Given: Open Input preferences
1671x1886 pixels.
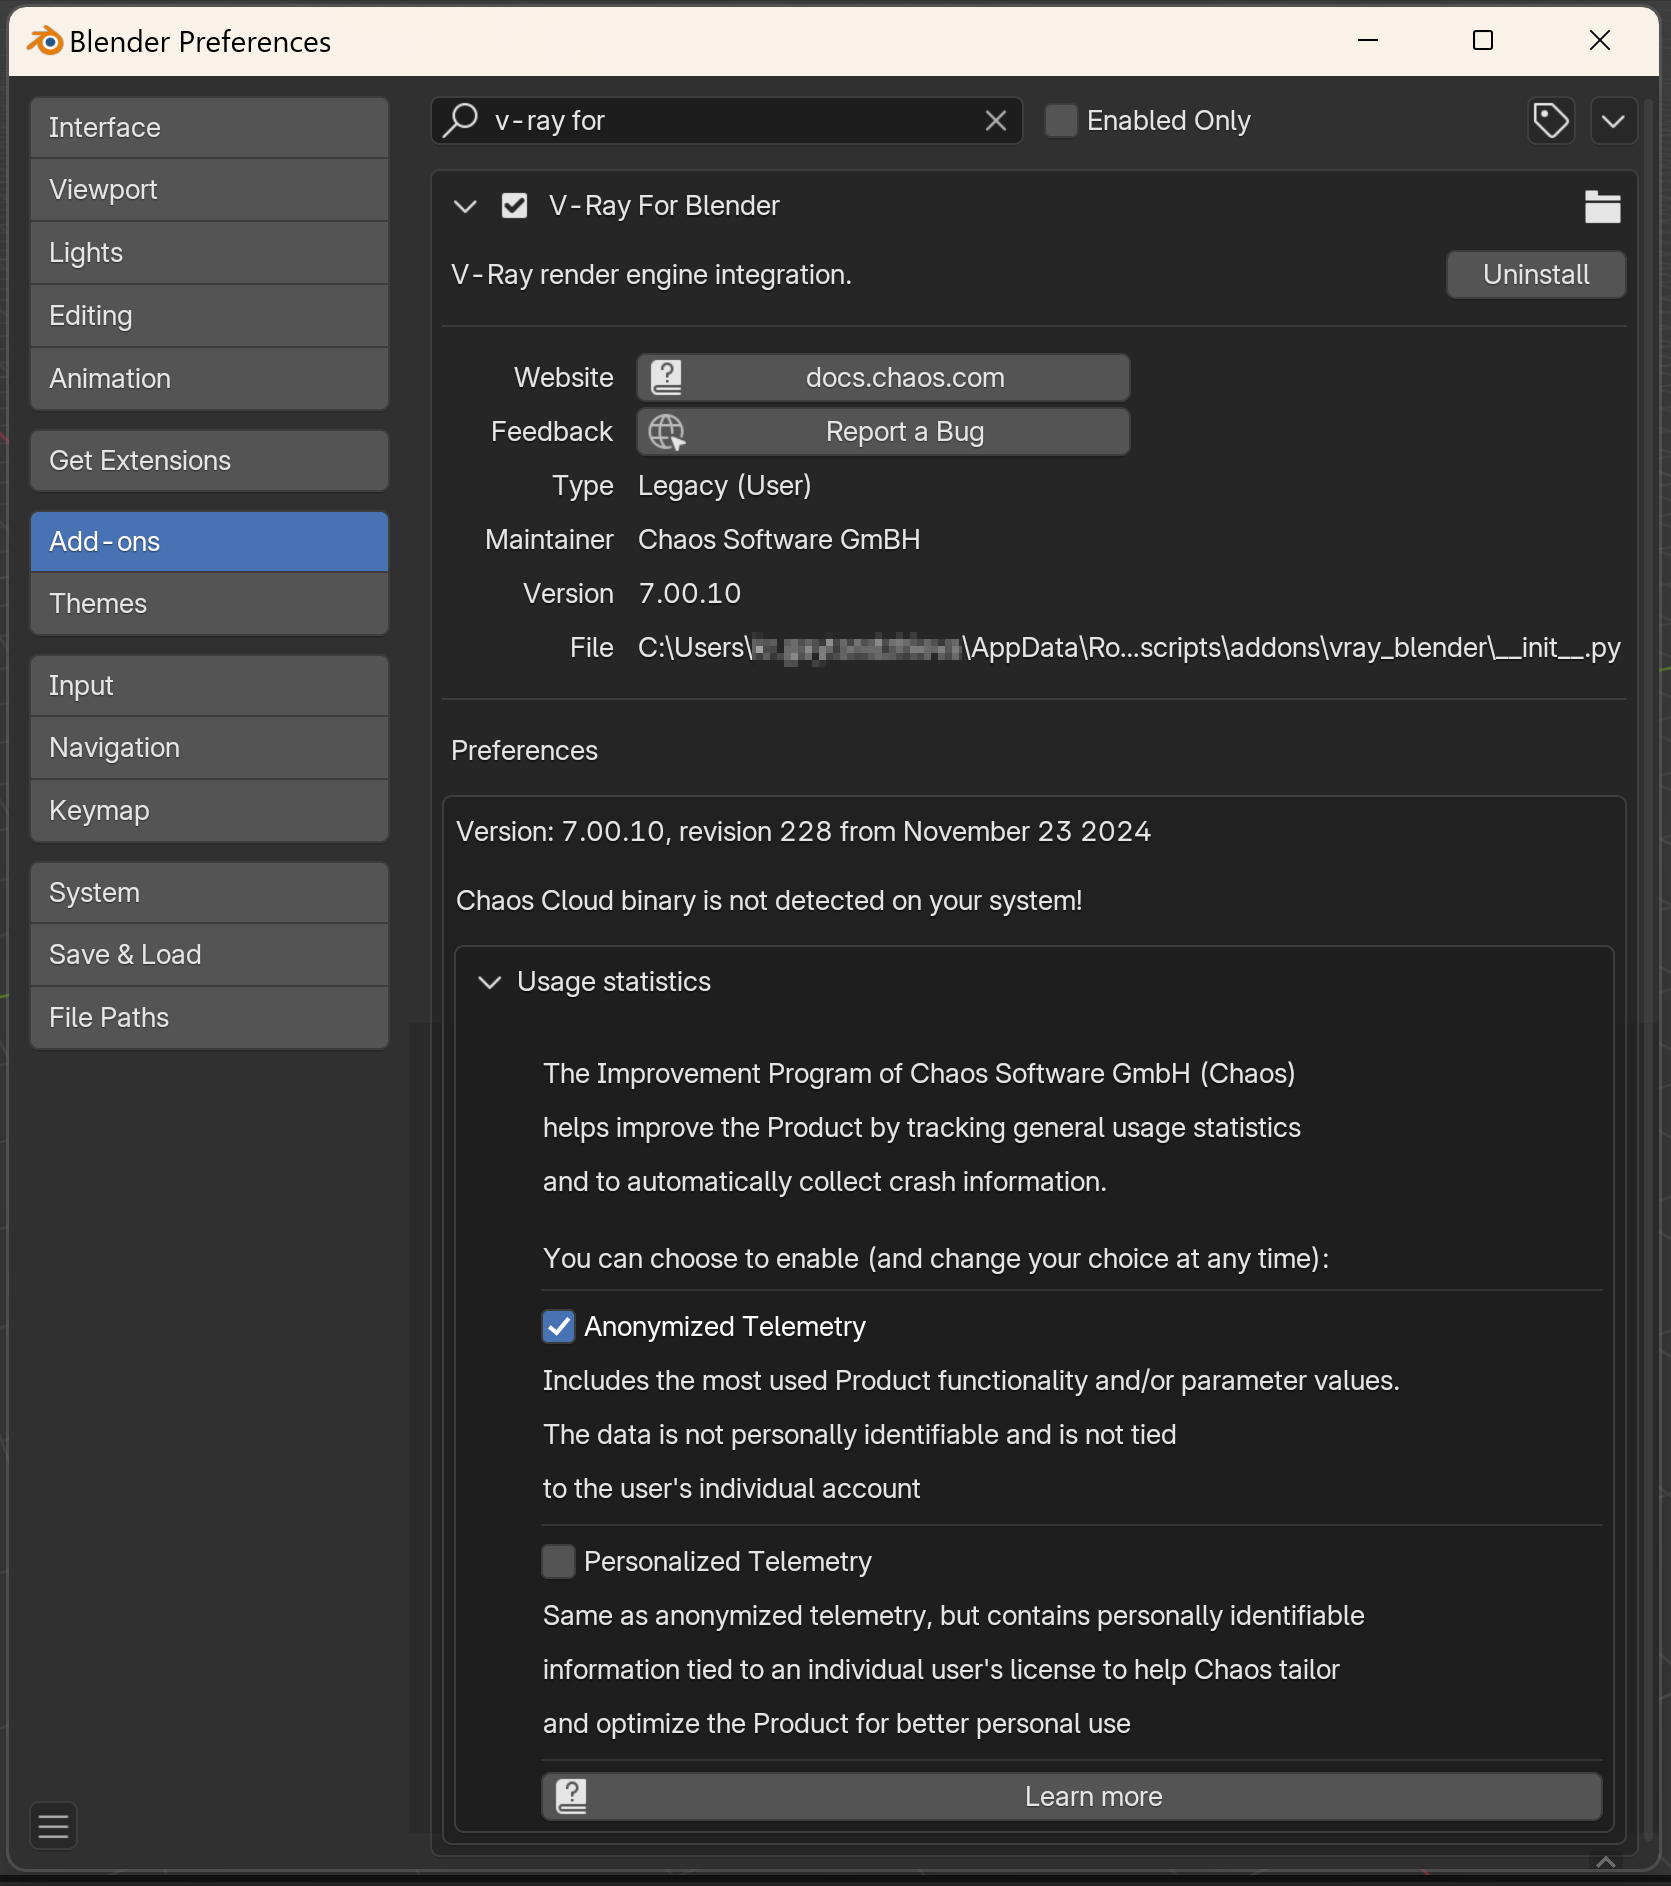Looking at the screenshot, I should click(x=209, y=686).
